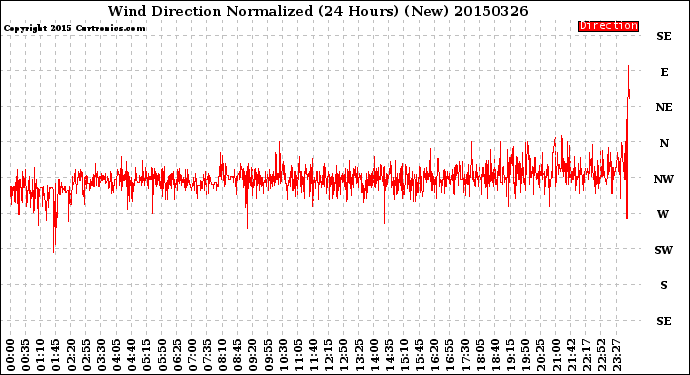Select the E direction axis label
690x375 pixels.
664,72
